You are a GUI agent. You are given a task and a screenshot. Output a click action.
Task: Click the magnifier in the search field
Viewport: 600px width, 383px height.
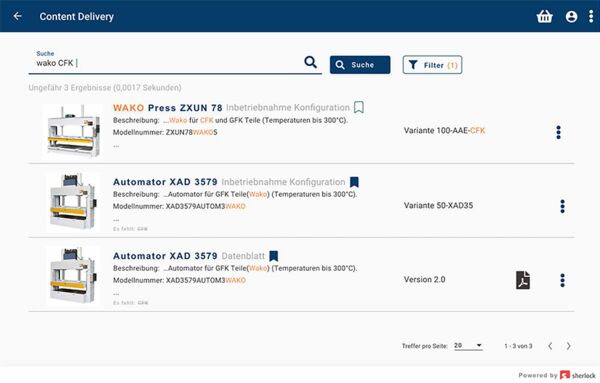(310, 62)
